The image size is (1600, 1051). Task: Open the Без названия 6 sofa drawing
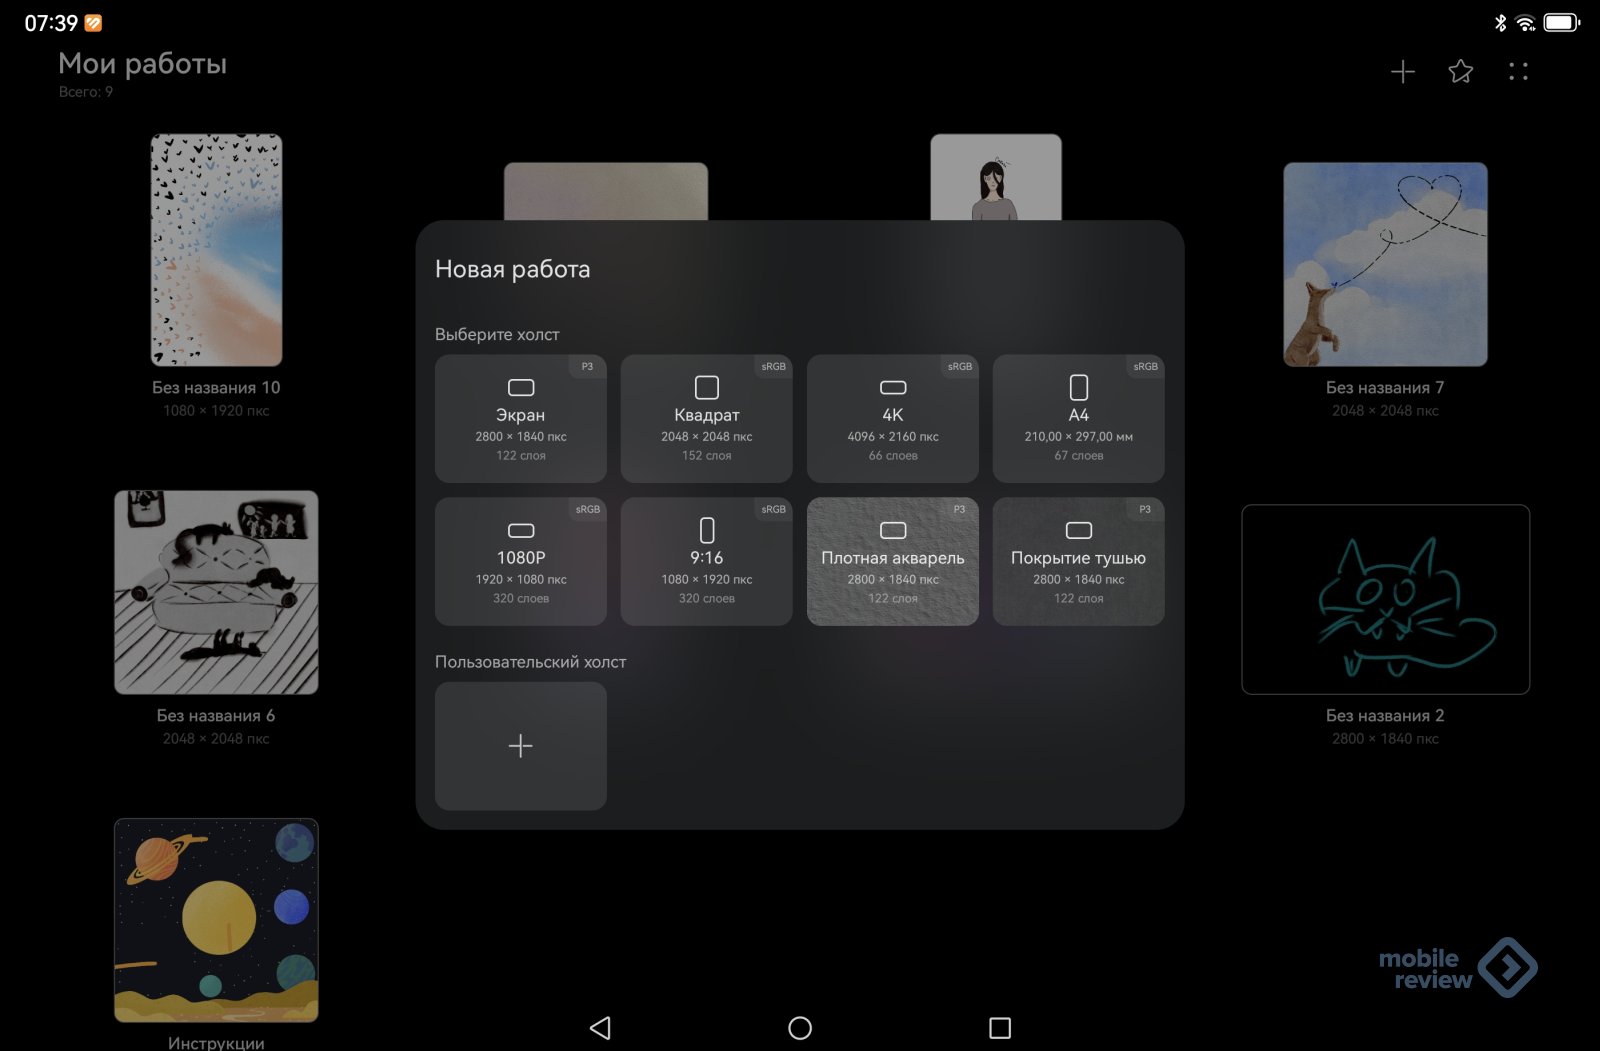(216, 592)
